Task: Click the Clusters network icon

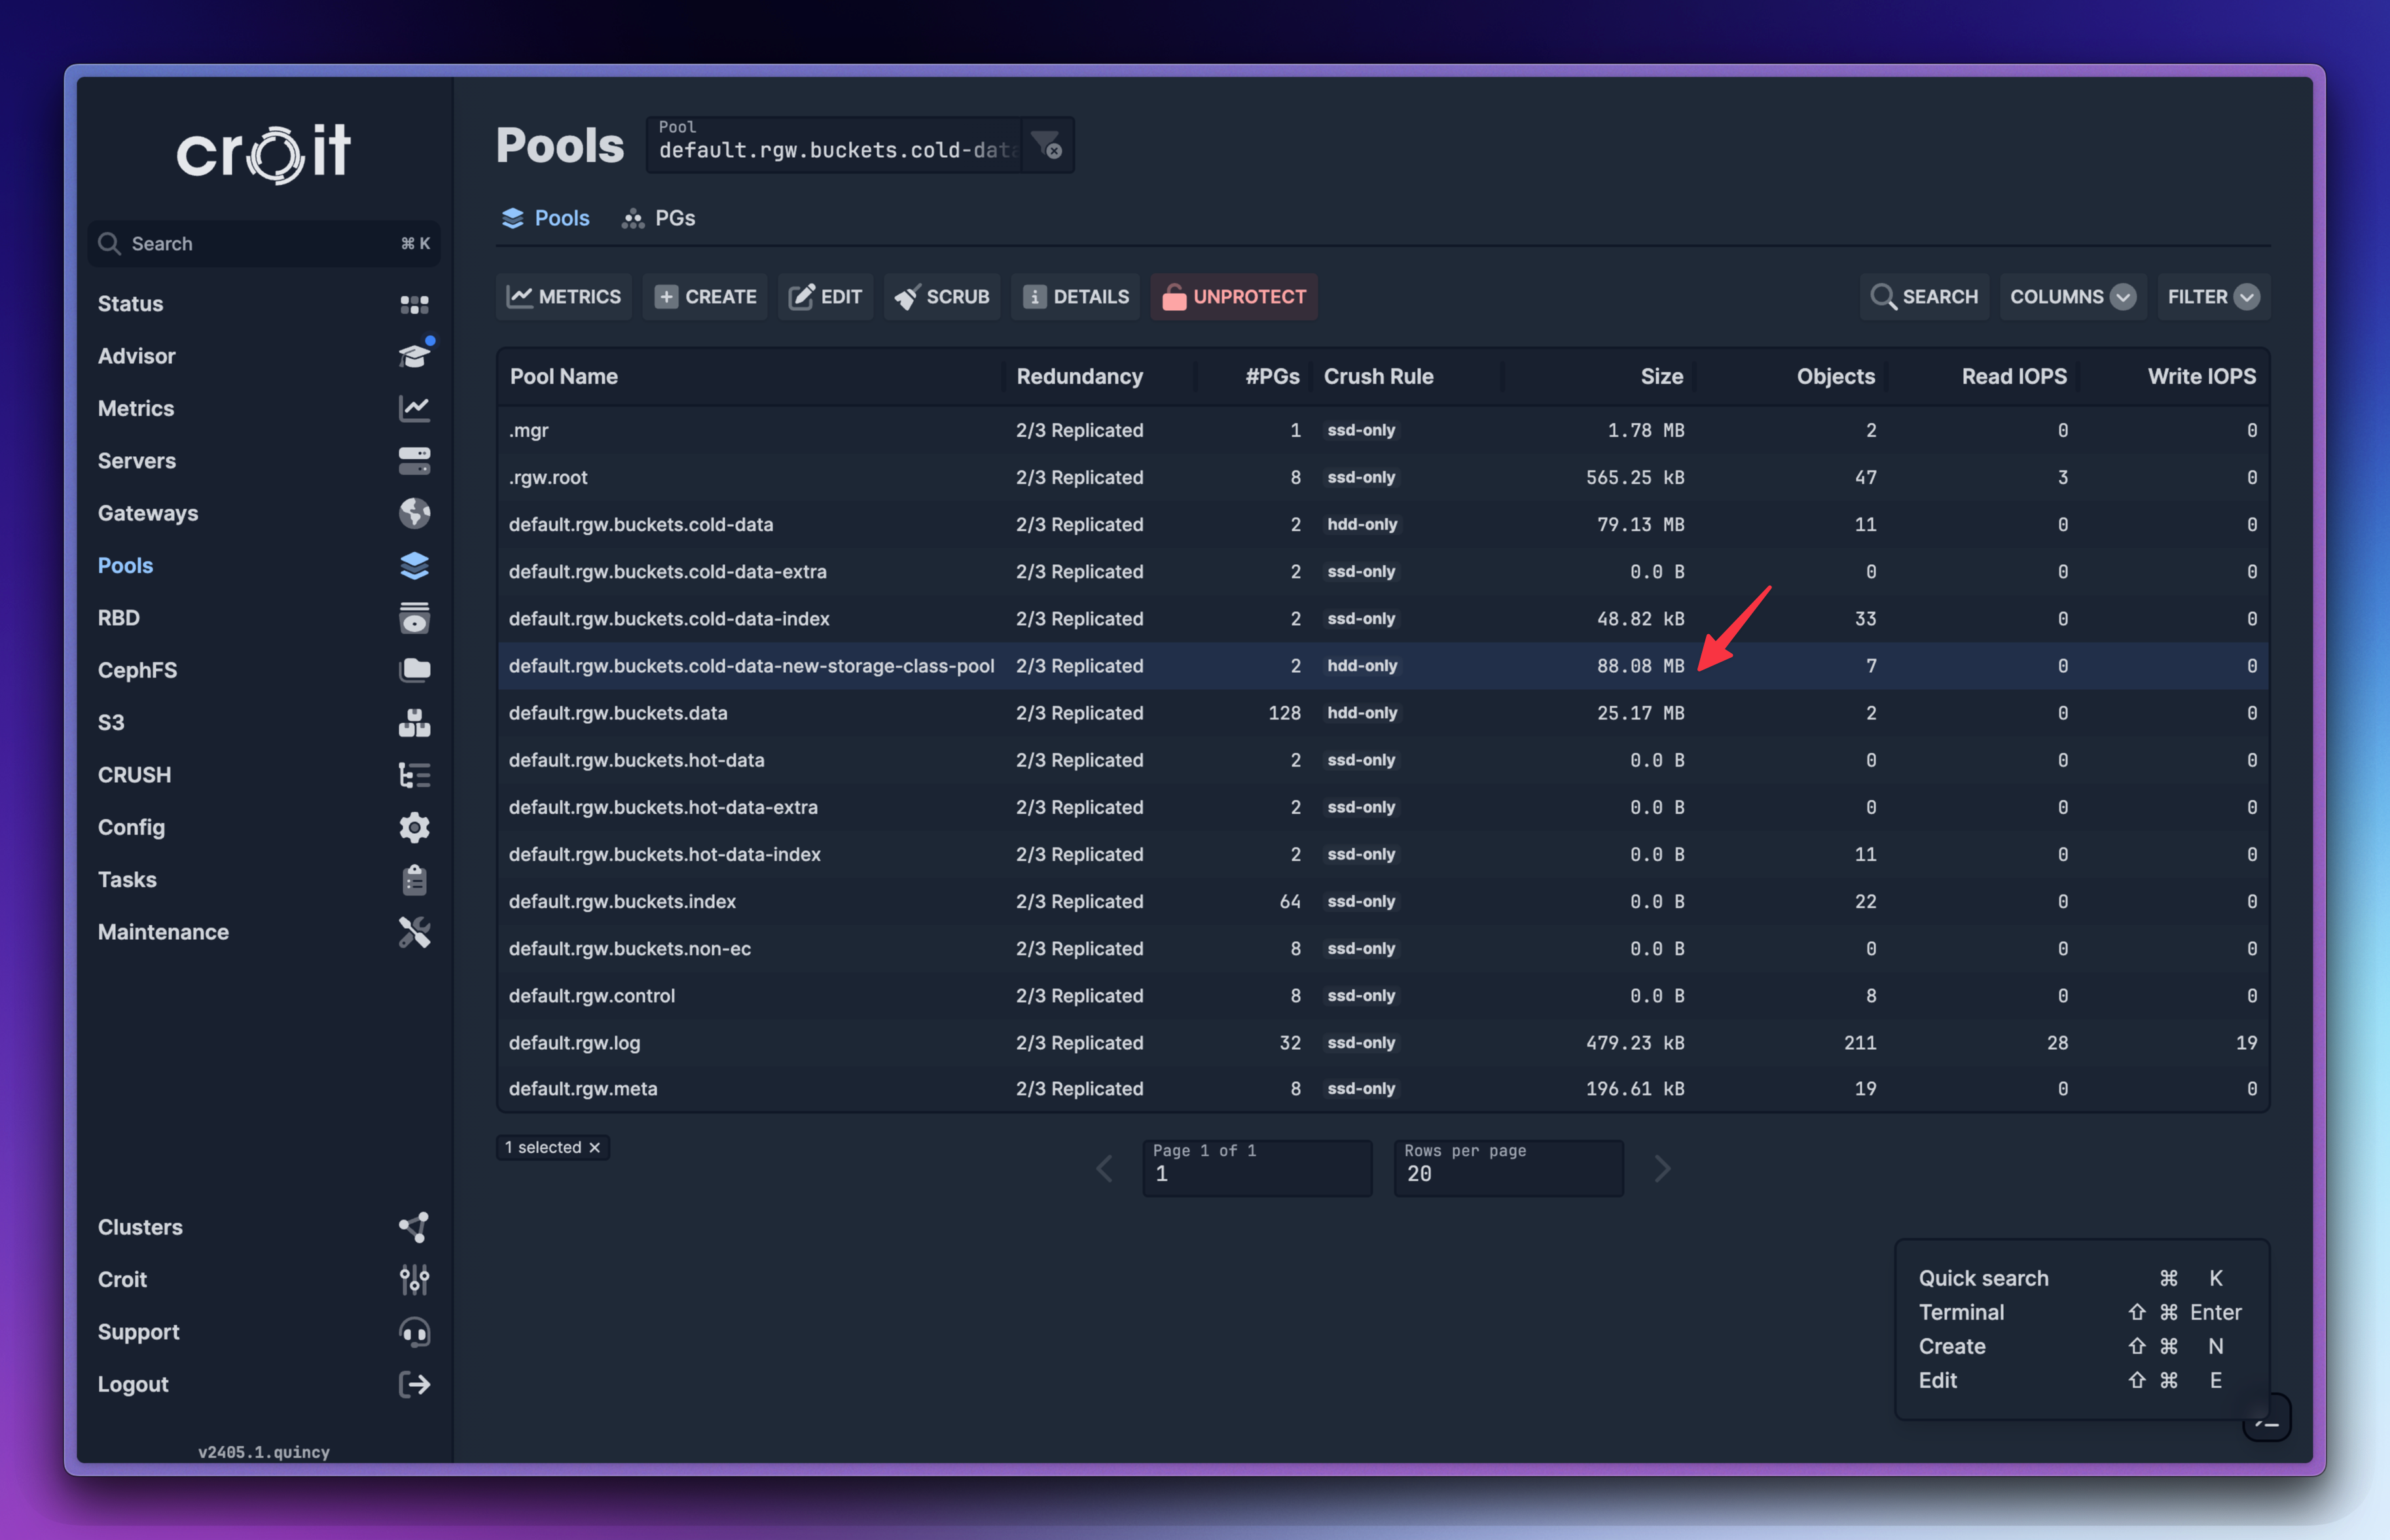Action: [x=414, y=1227]
